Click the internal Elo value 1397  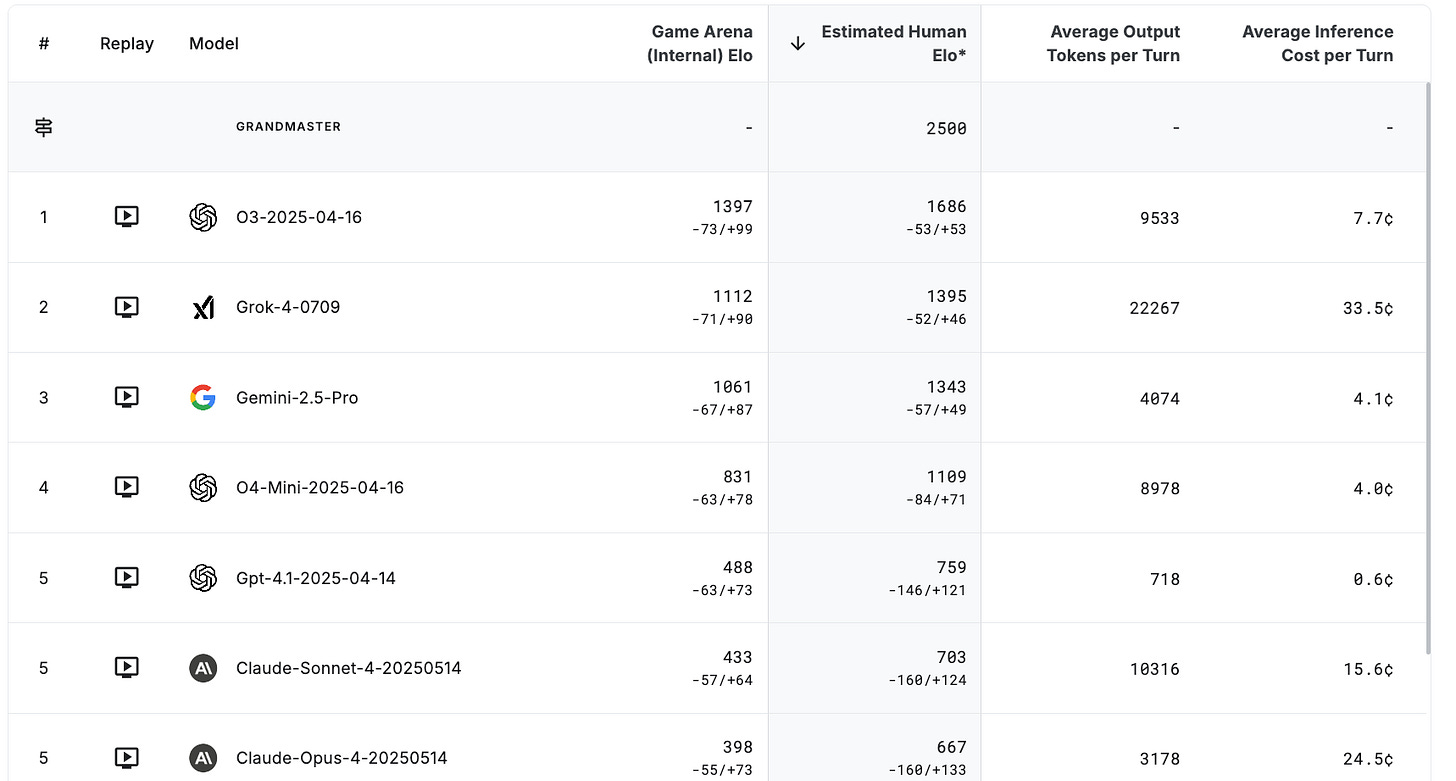coord(733,206)
